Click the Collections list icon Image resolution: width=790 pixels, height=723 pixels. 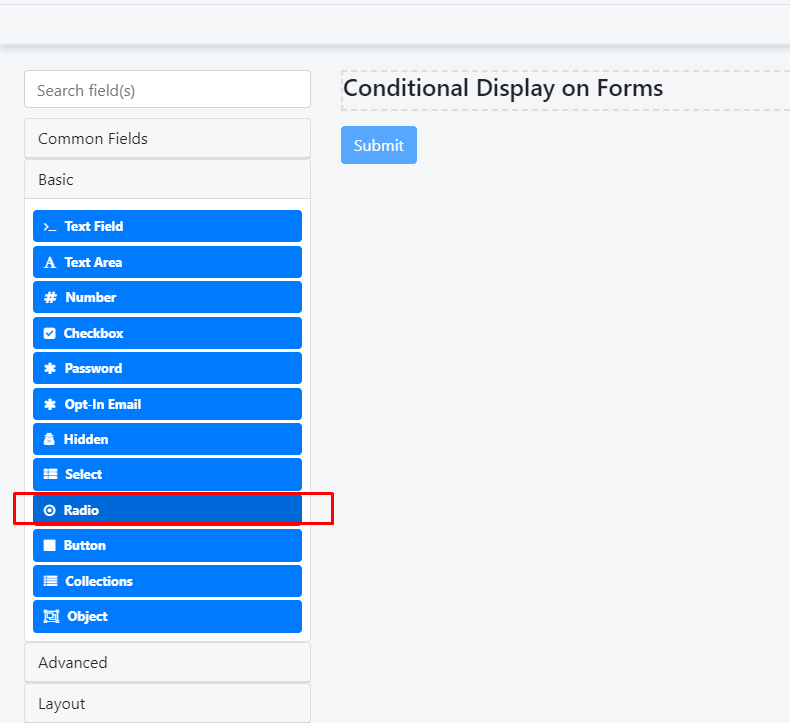[x=50, y=582]
